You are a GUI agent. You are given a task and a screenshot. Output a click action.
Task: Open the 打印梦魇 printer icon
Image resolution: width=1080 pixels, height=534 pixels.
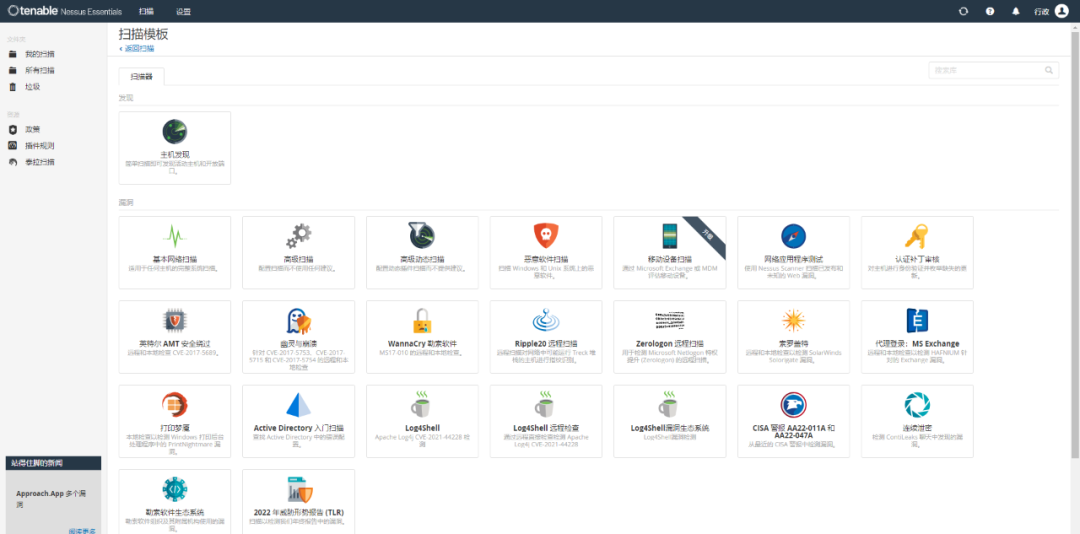click(174, 405)
